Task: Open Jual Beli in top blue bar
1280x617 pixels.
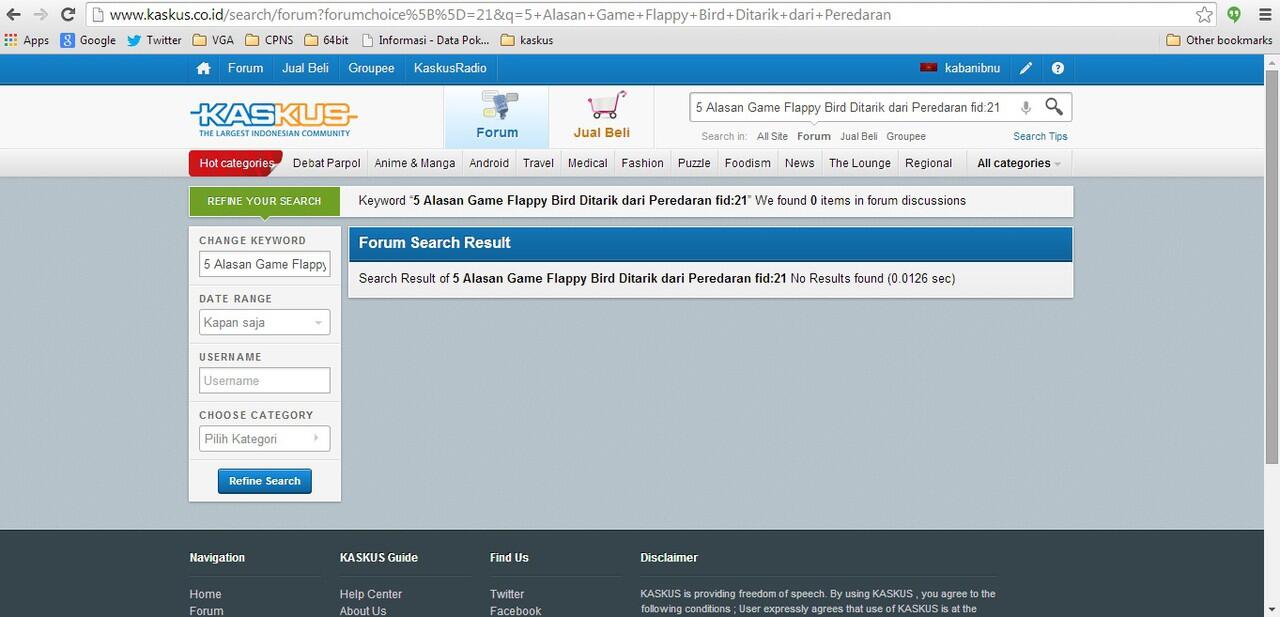Action: (x=305, y=68)
